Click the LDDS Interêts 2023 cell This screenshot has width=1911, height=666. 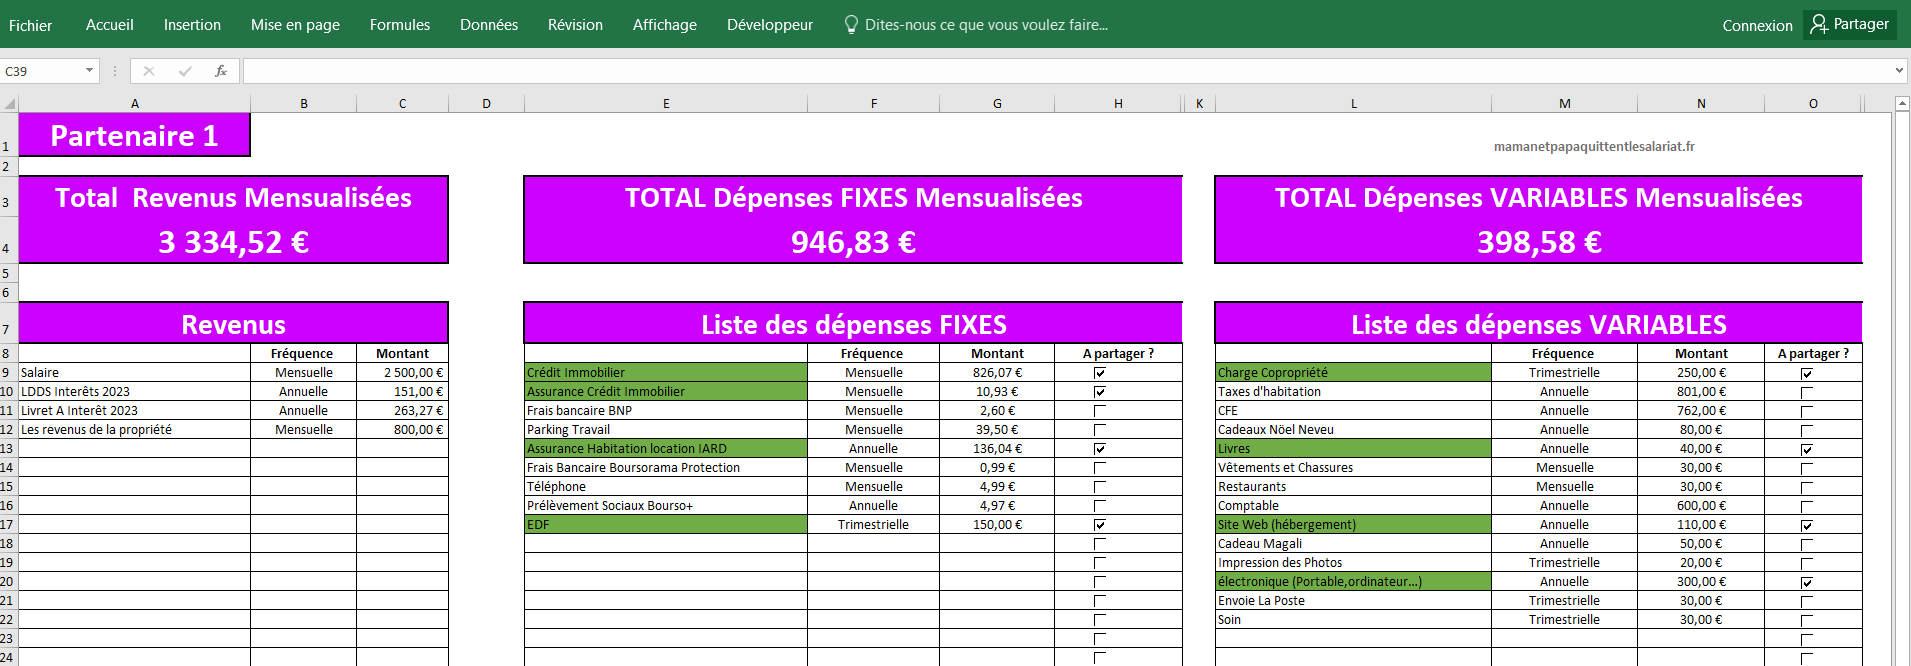[134, 392]
